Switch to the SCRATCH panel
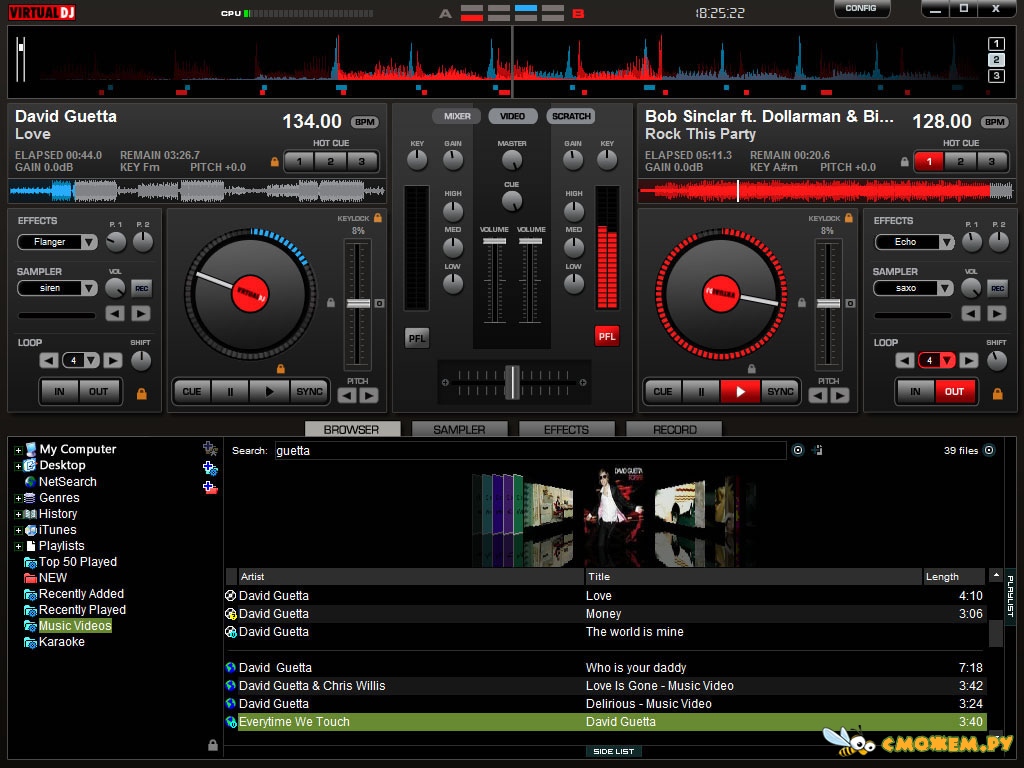This screenshot has height=768, width=1024. pyautogui.click(x=571, y=116)
